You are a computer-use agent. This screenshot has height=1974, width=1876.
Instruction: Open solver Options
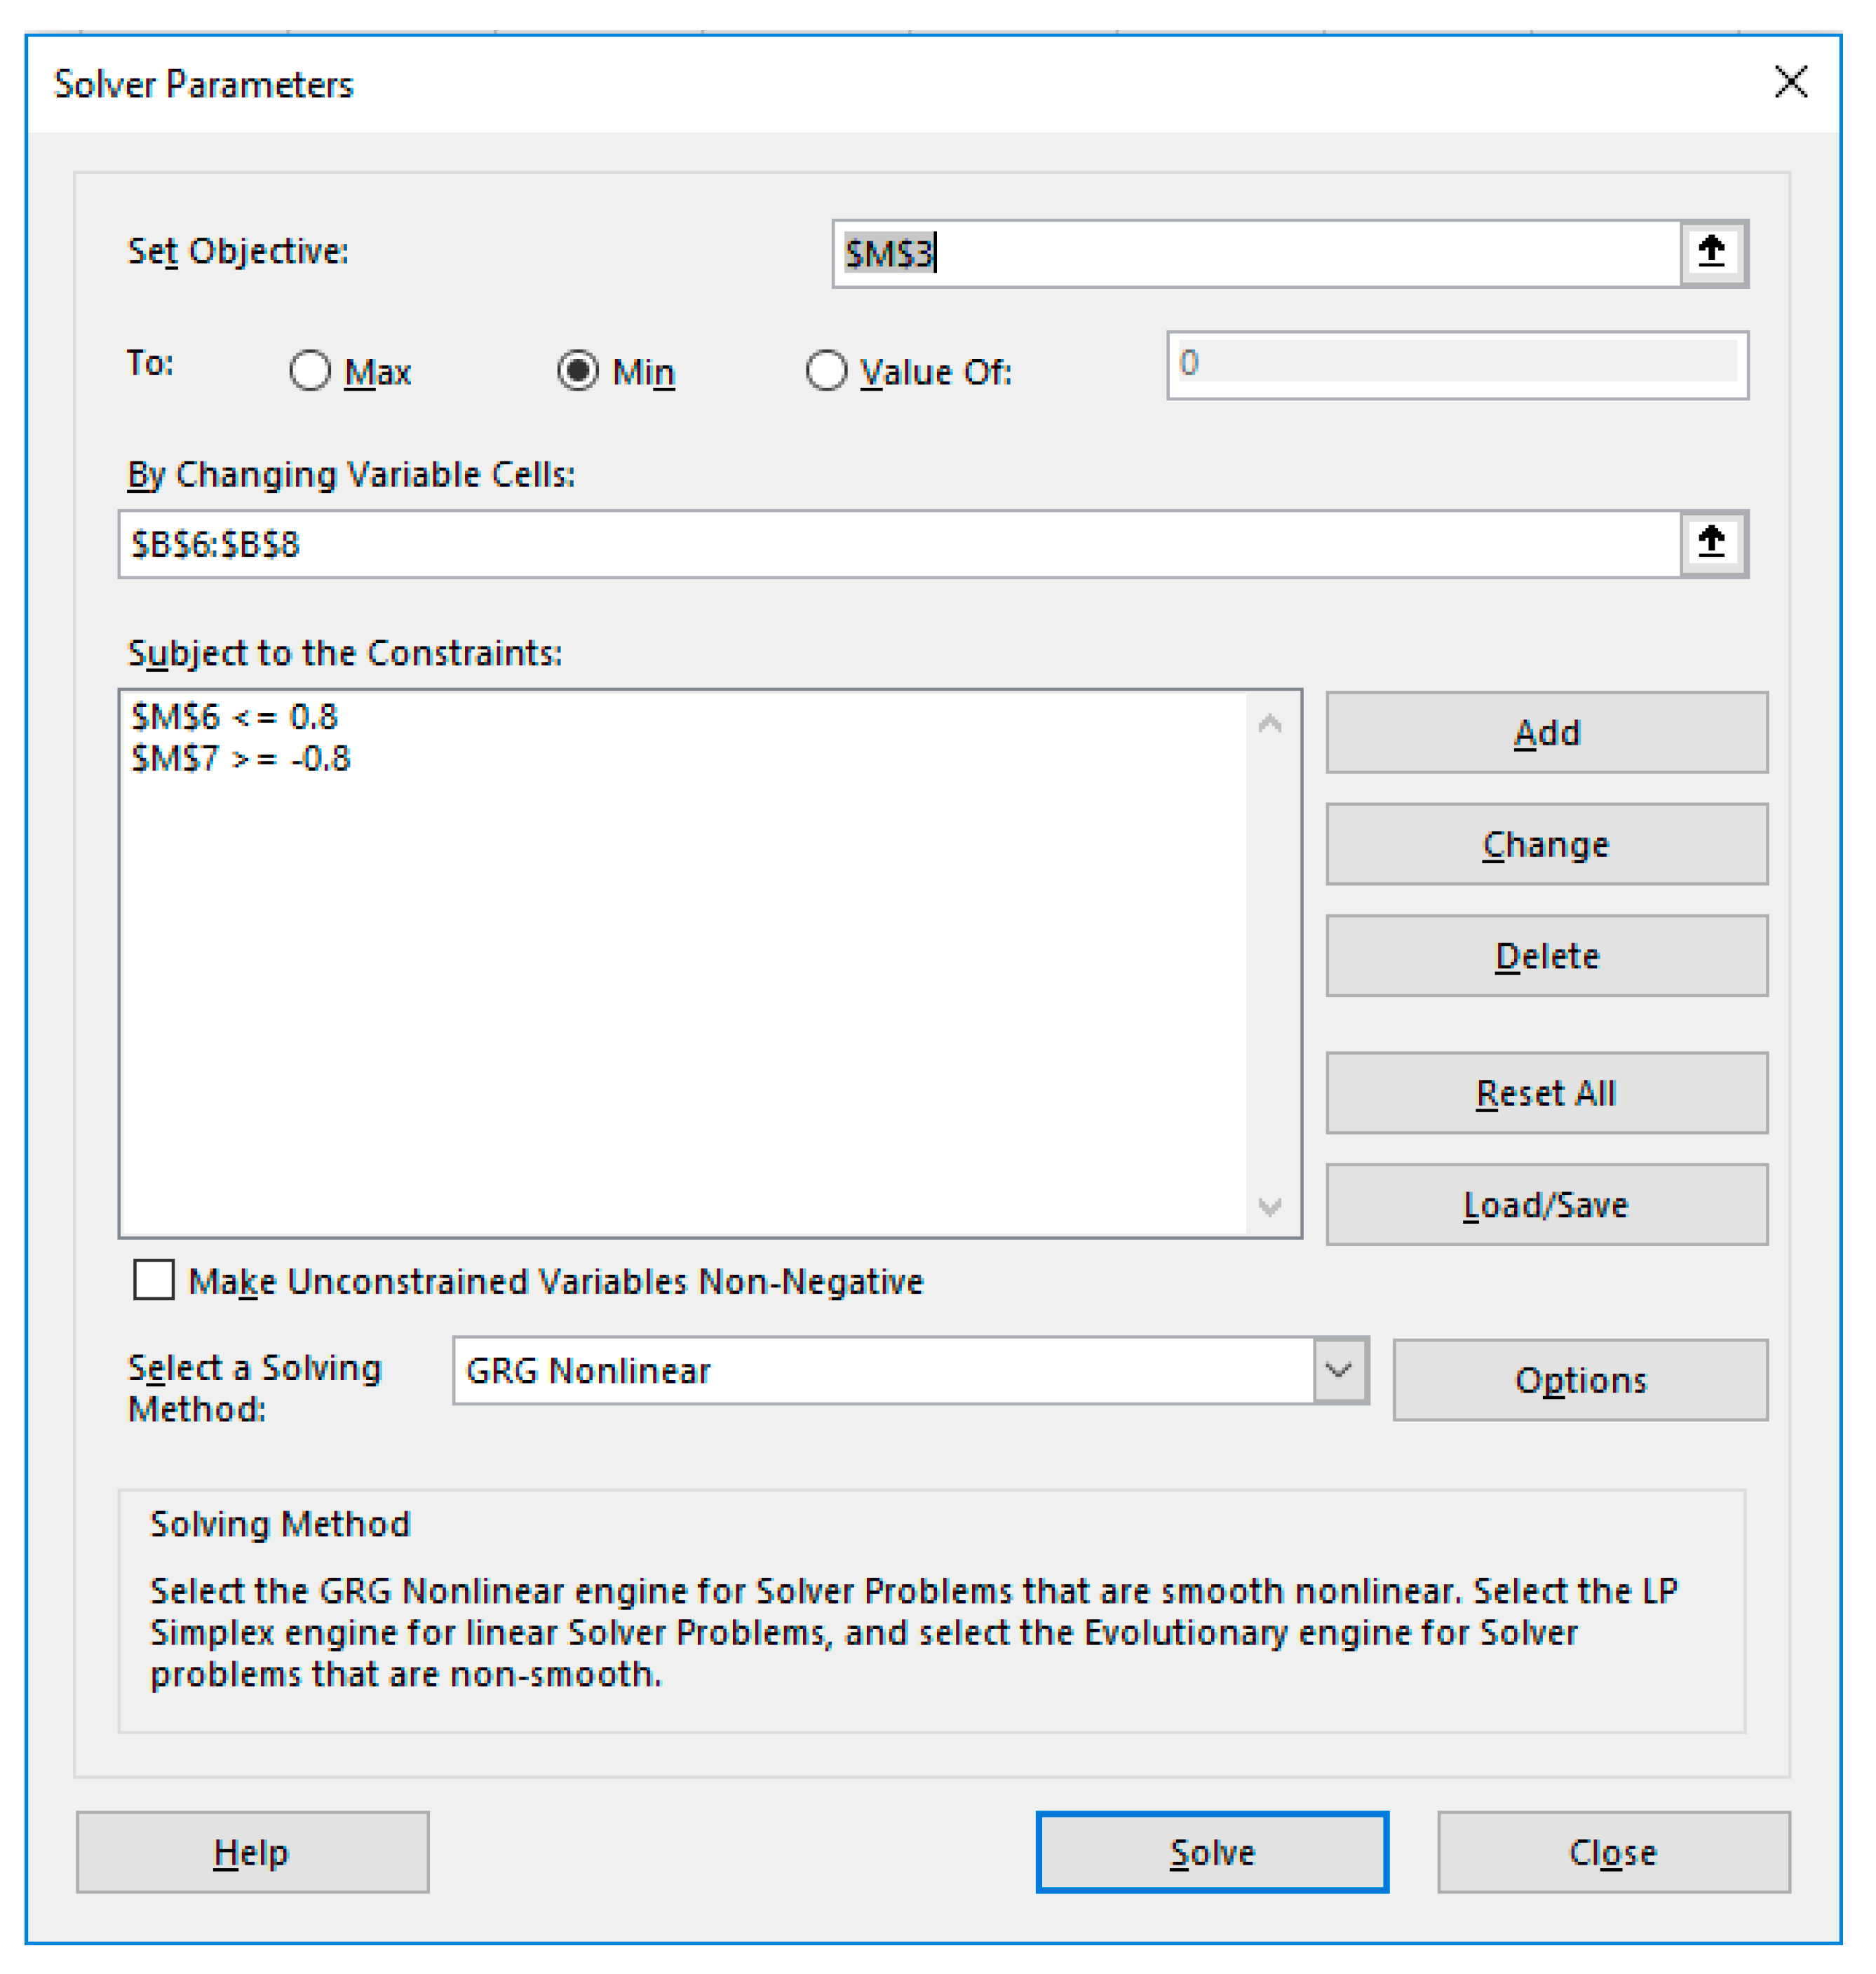coord(1580,1380)
